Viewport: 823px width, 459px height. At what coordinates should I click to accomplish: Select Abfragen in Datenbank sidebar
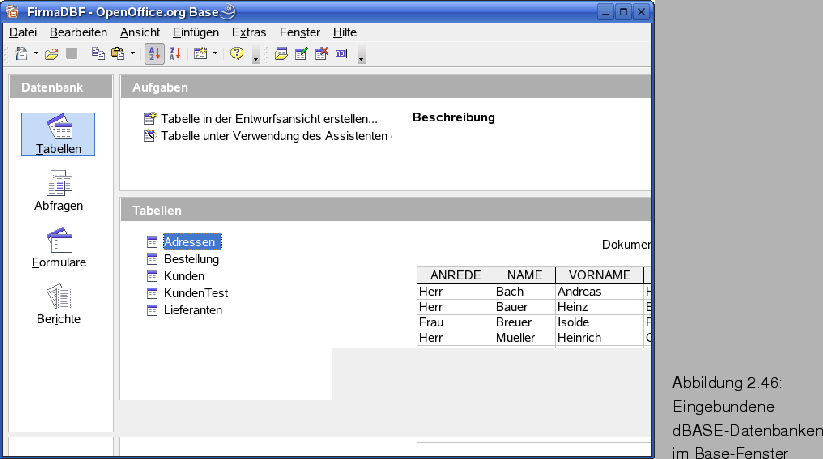58,191
